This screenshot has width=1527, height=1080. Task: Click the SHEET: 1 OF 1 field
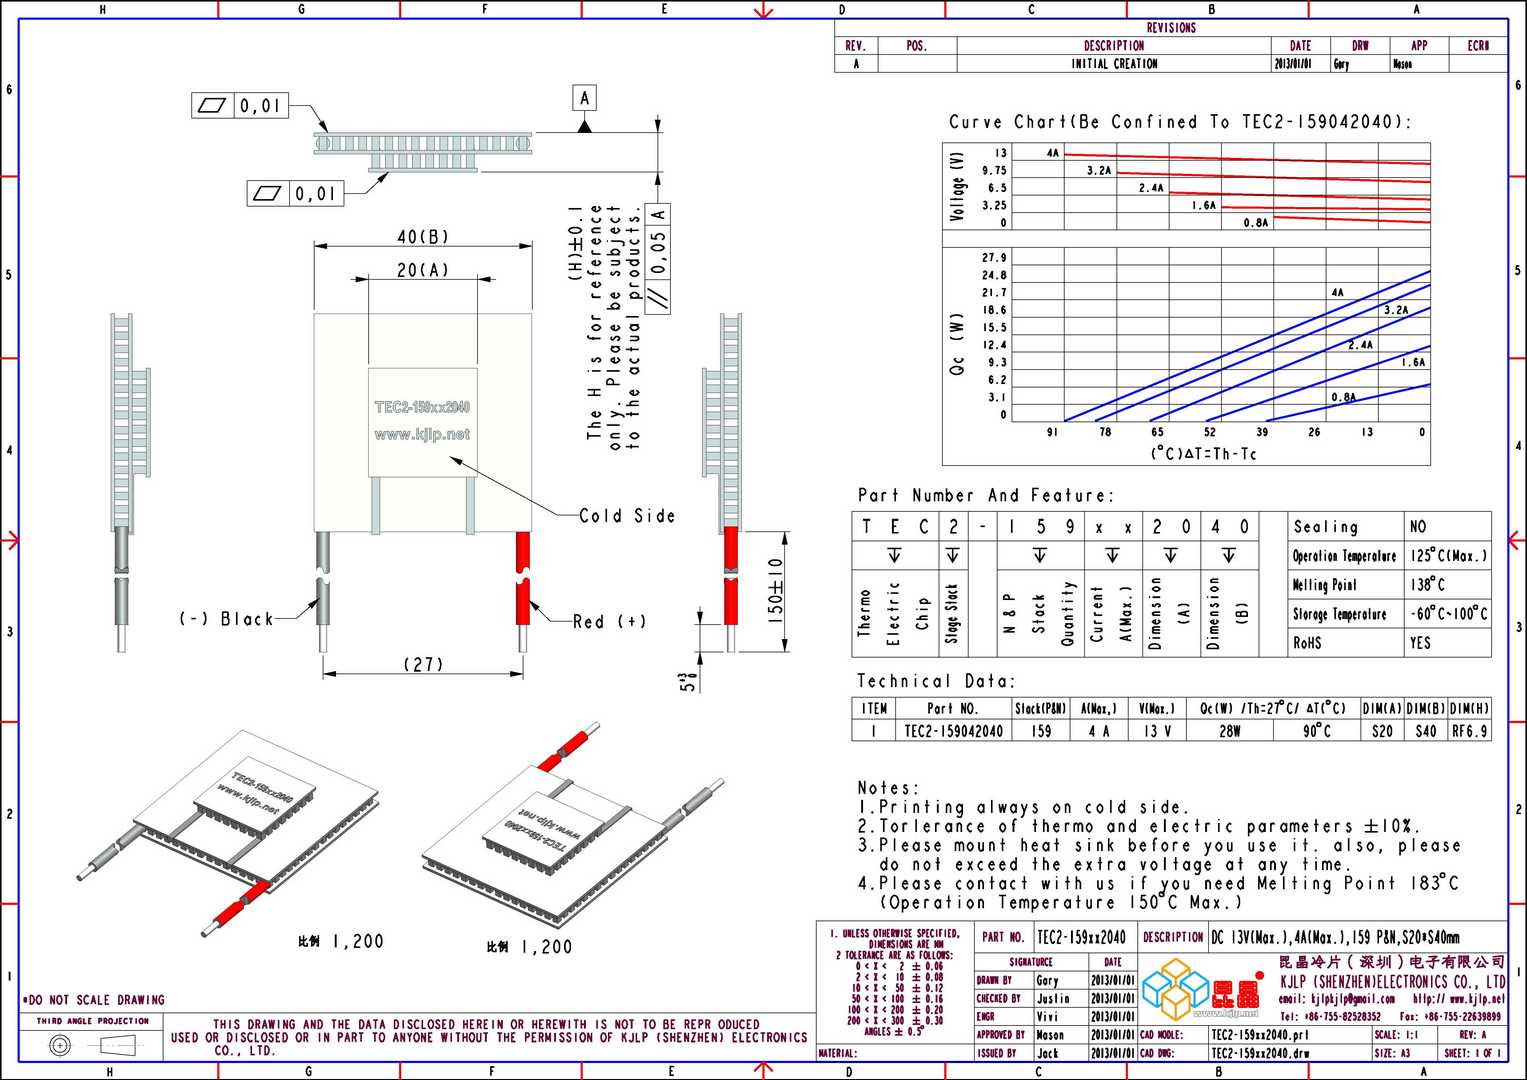[x=1474, y=1053]
